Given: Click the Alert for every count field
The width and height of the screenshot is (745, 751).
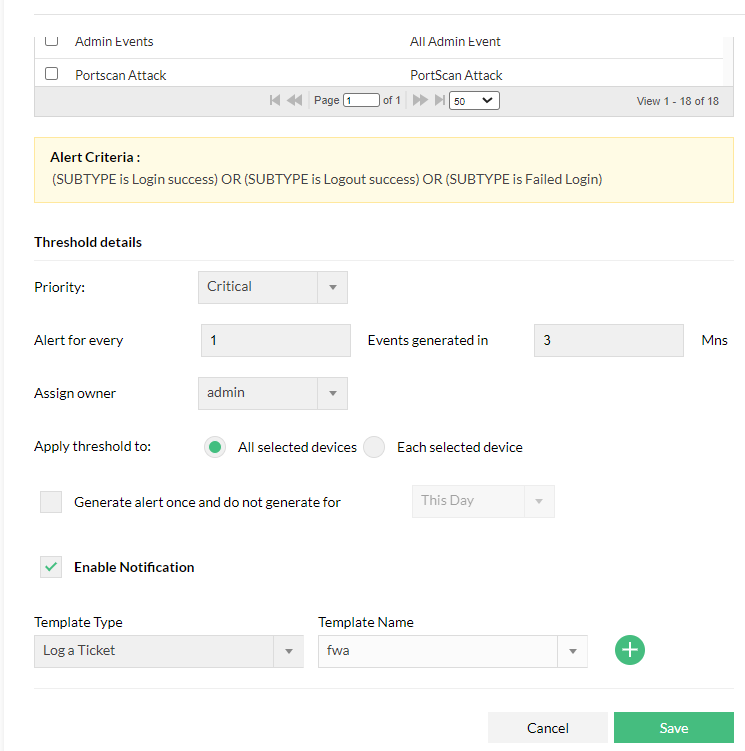Looking at the screenshot, I should pos(276,341).
